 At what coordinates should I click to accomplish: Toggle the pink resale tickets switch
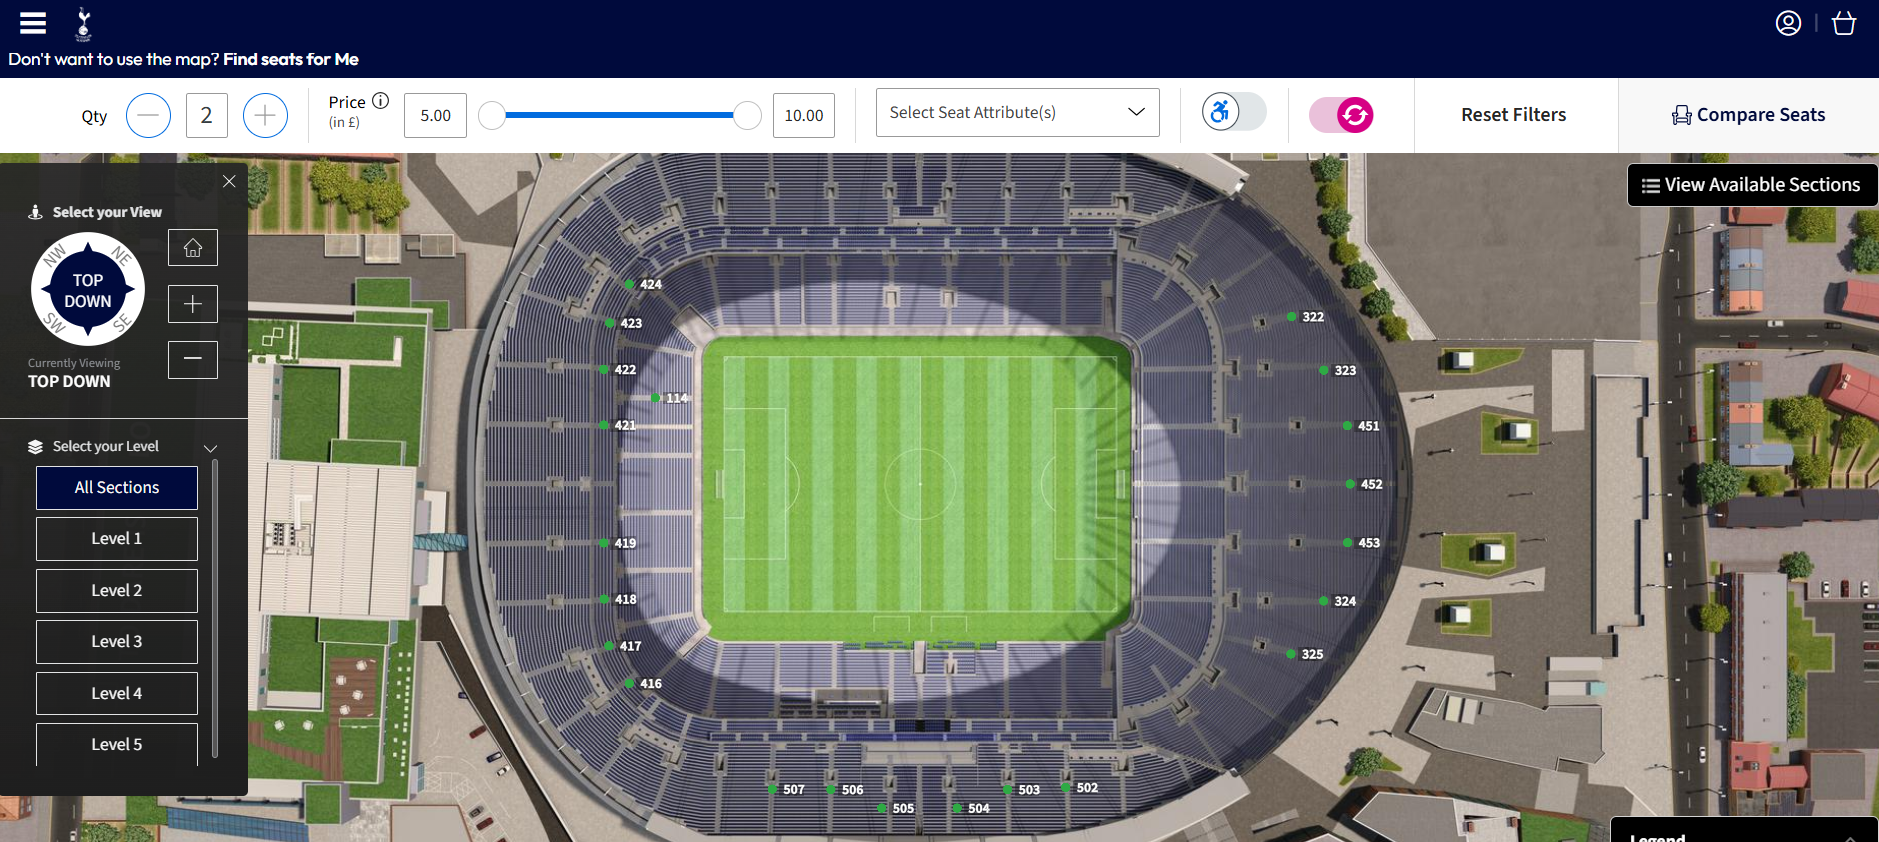tap(1341, 115)
